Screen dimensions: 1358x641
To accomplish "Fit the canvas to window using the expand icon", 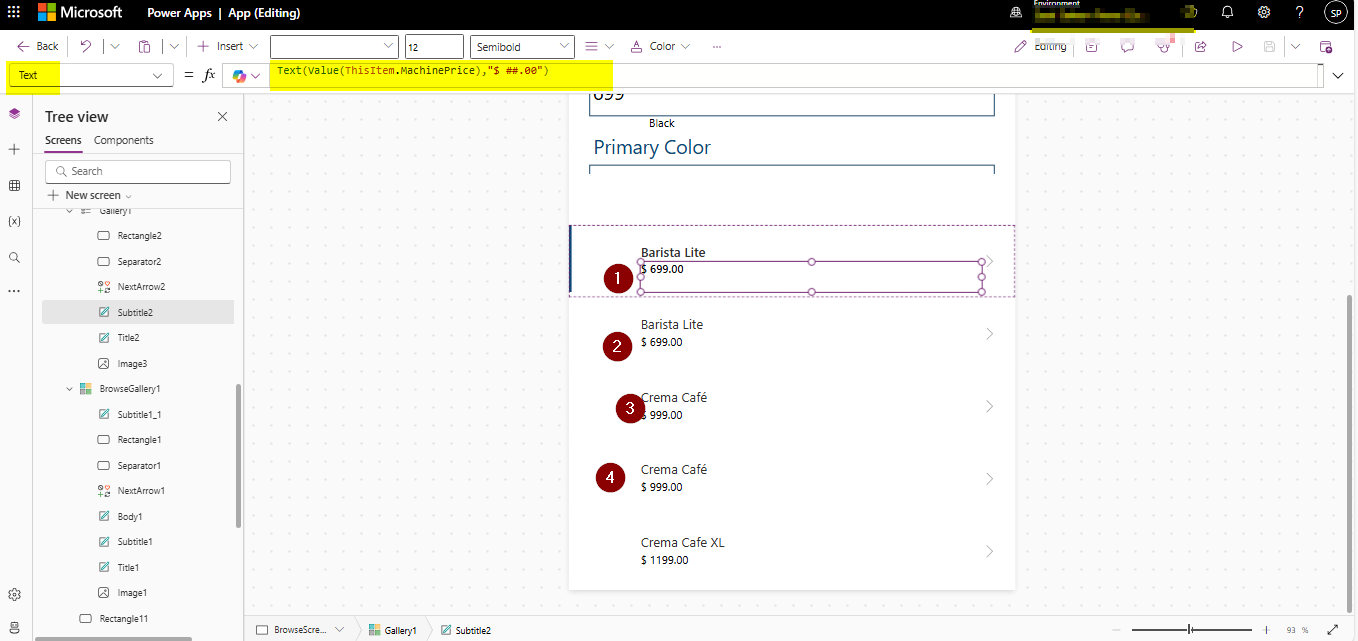I will click(x=1332, y=630).
